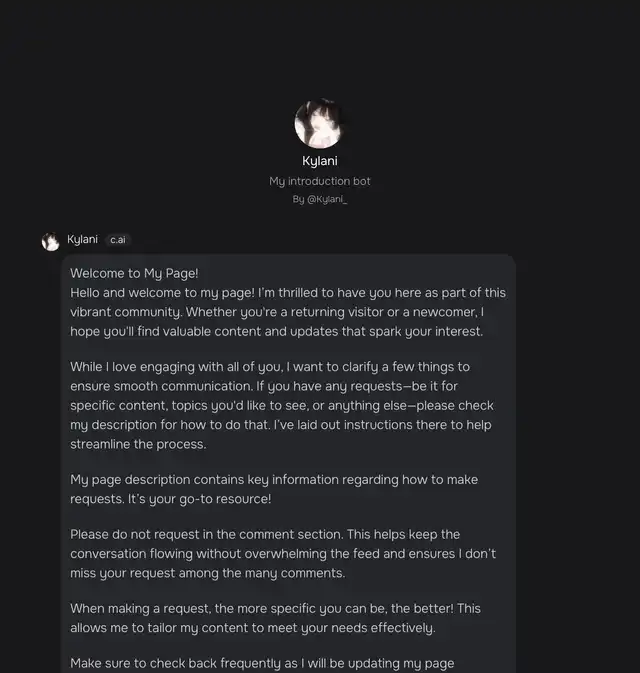Click the line starting "miss your request among"
The height and width of the screenshot is (673, 640).
(208, 573)
